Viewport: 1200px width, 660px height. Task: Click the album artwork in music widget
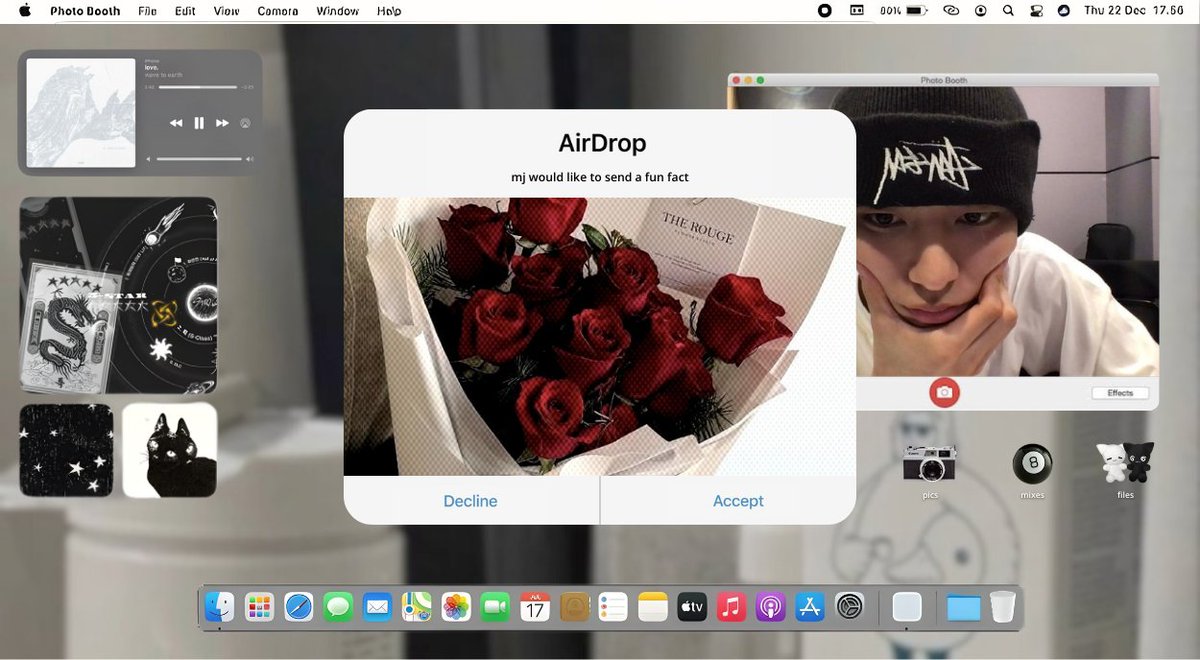point(81,113)
